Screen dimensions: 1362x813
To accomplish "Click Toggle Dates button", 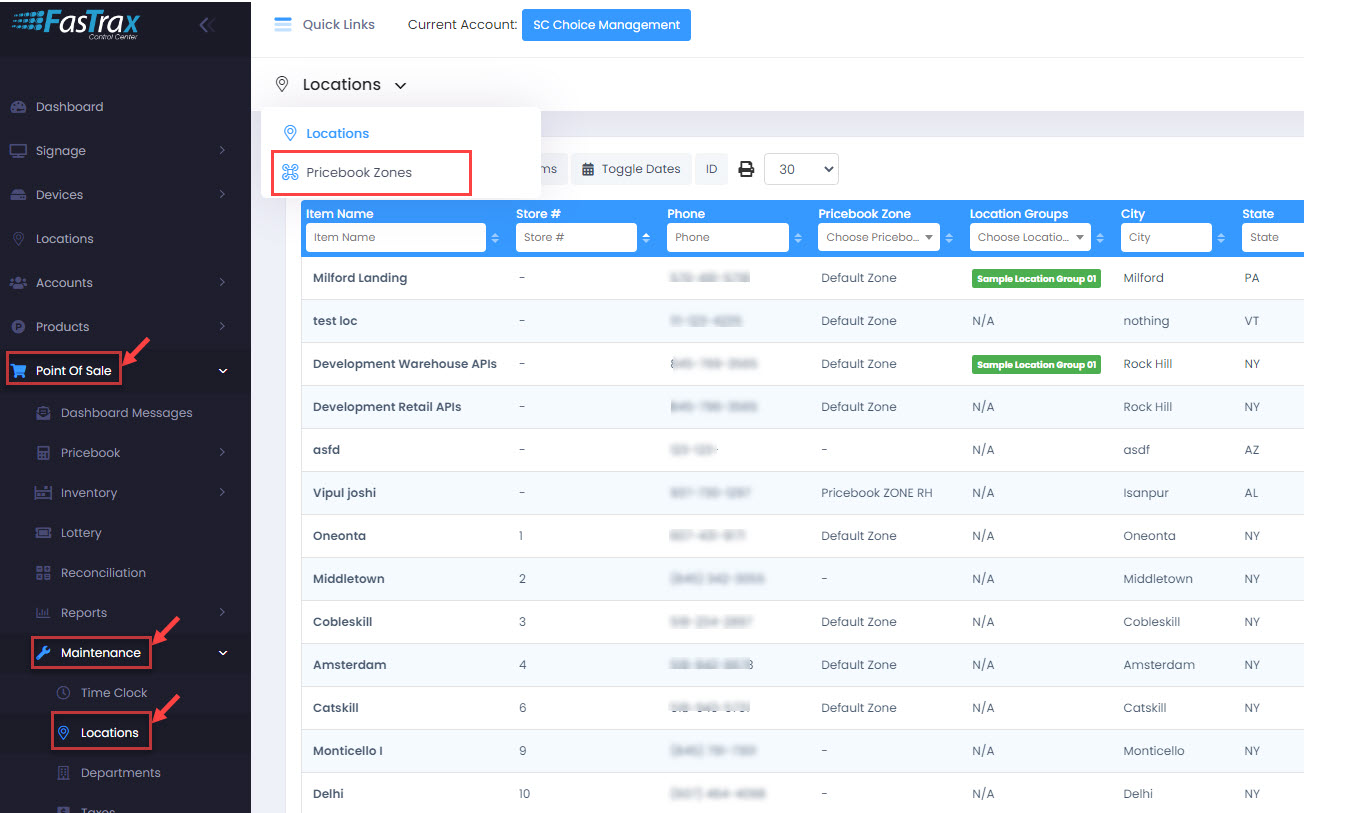I will pyautogui.click(x=632, y=169).
